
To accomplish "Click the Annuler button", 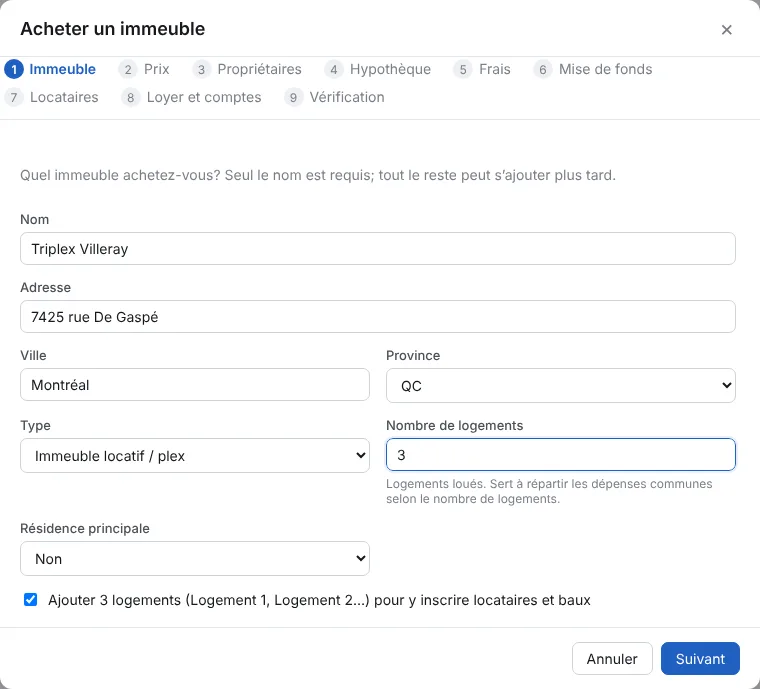I will (612, 658).
